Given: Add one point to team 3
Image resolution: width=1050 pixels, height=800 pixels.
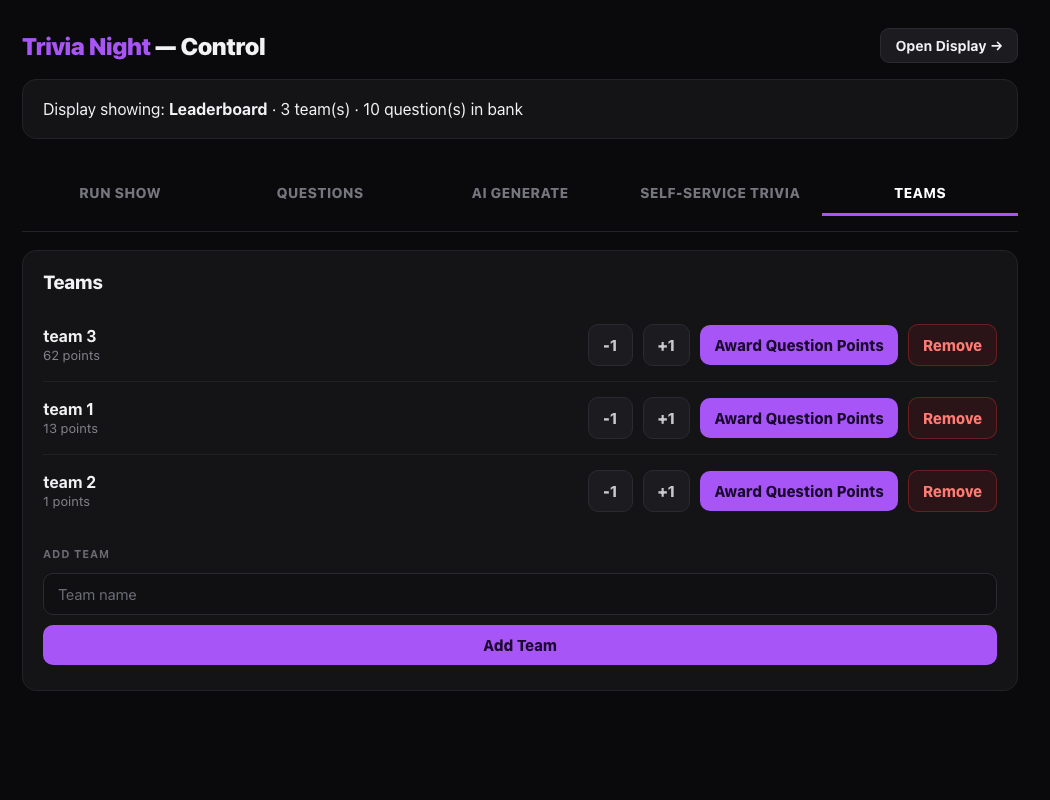Looking at the screenshot, I should (666, 345).
